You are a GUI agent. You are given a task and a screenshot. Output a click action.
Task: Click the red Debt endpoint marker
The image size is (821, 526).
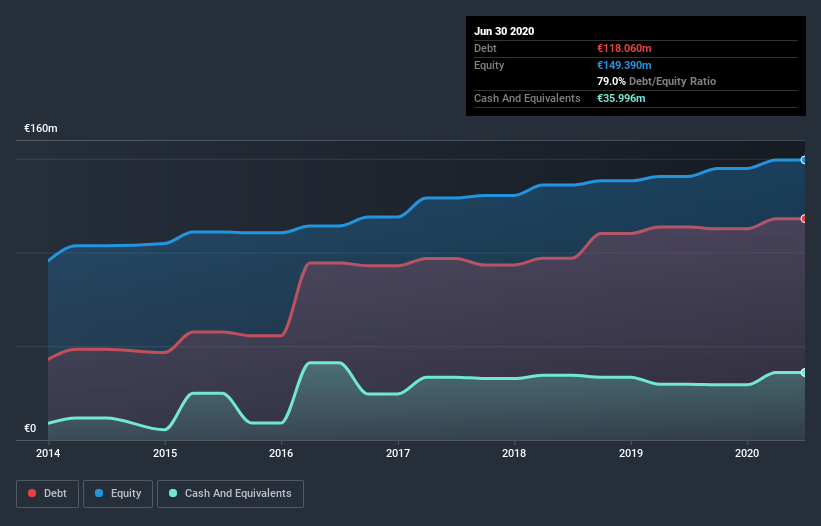click(x=804, y=219)
